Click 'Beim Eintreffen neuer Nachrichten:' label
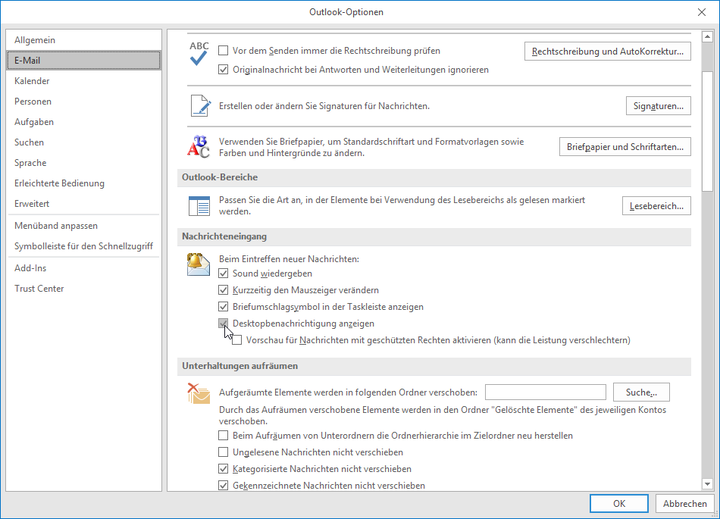 click(x=289, y=259)
